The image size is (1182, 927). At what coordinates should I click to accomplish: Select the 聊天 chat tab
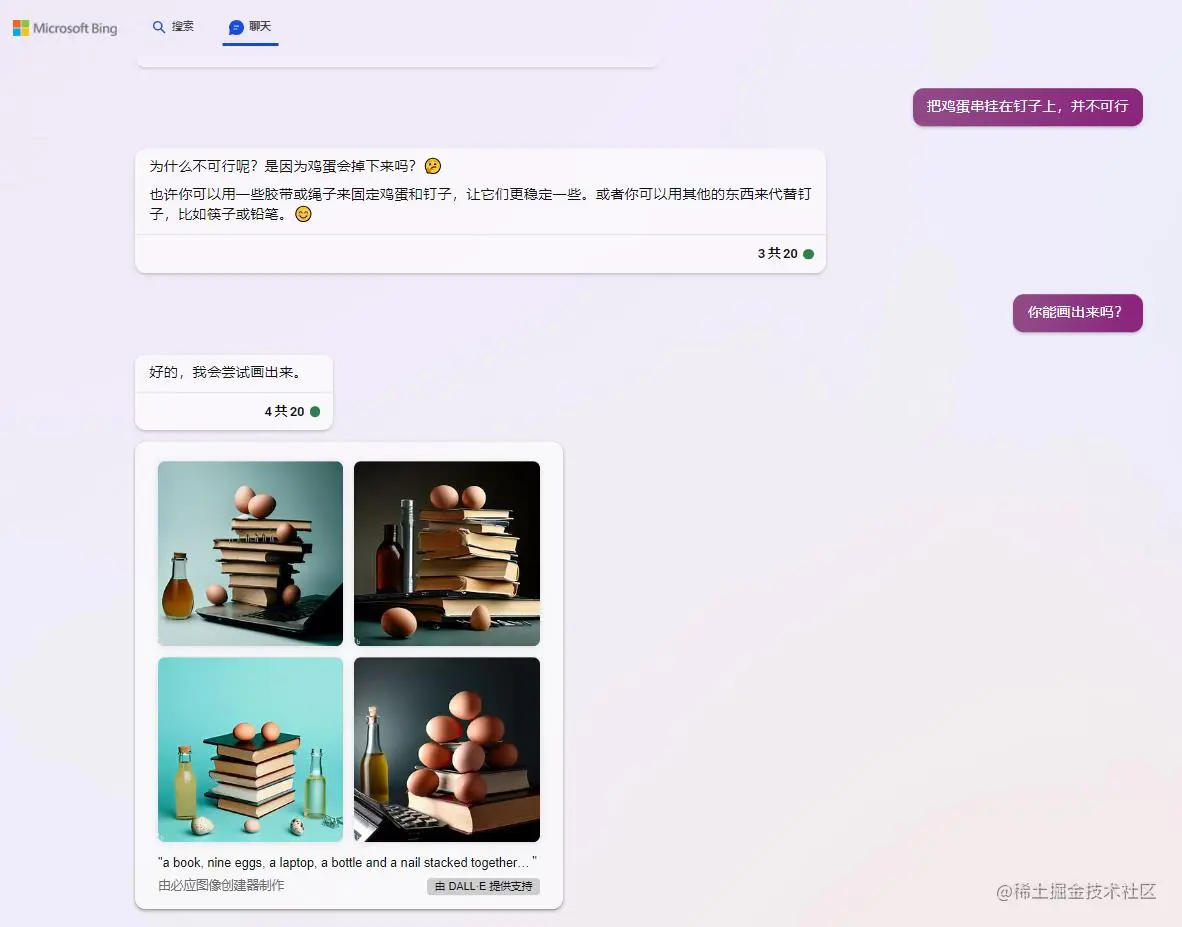click(250, 26)
